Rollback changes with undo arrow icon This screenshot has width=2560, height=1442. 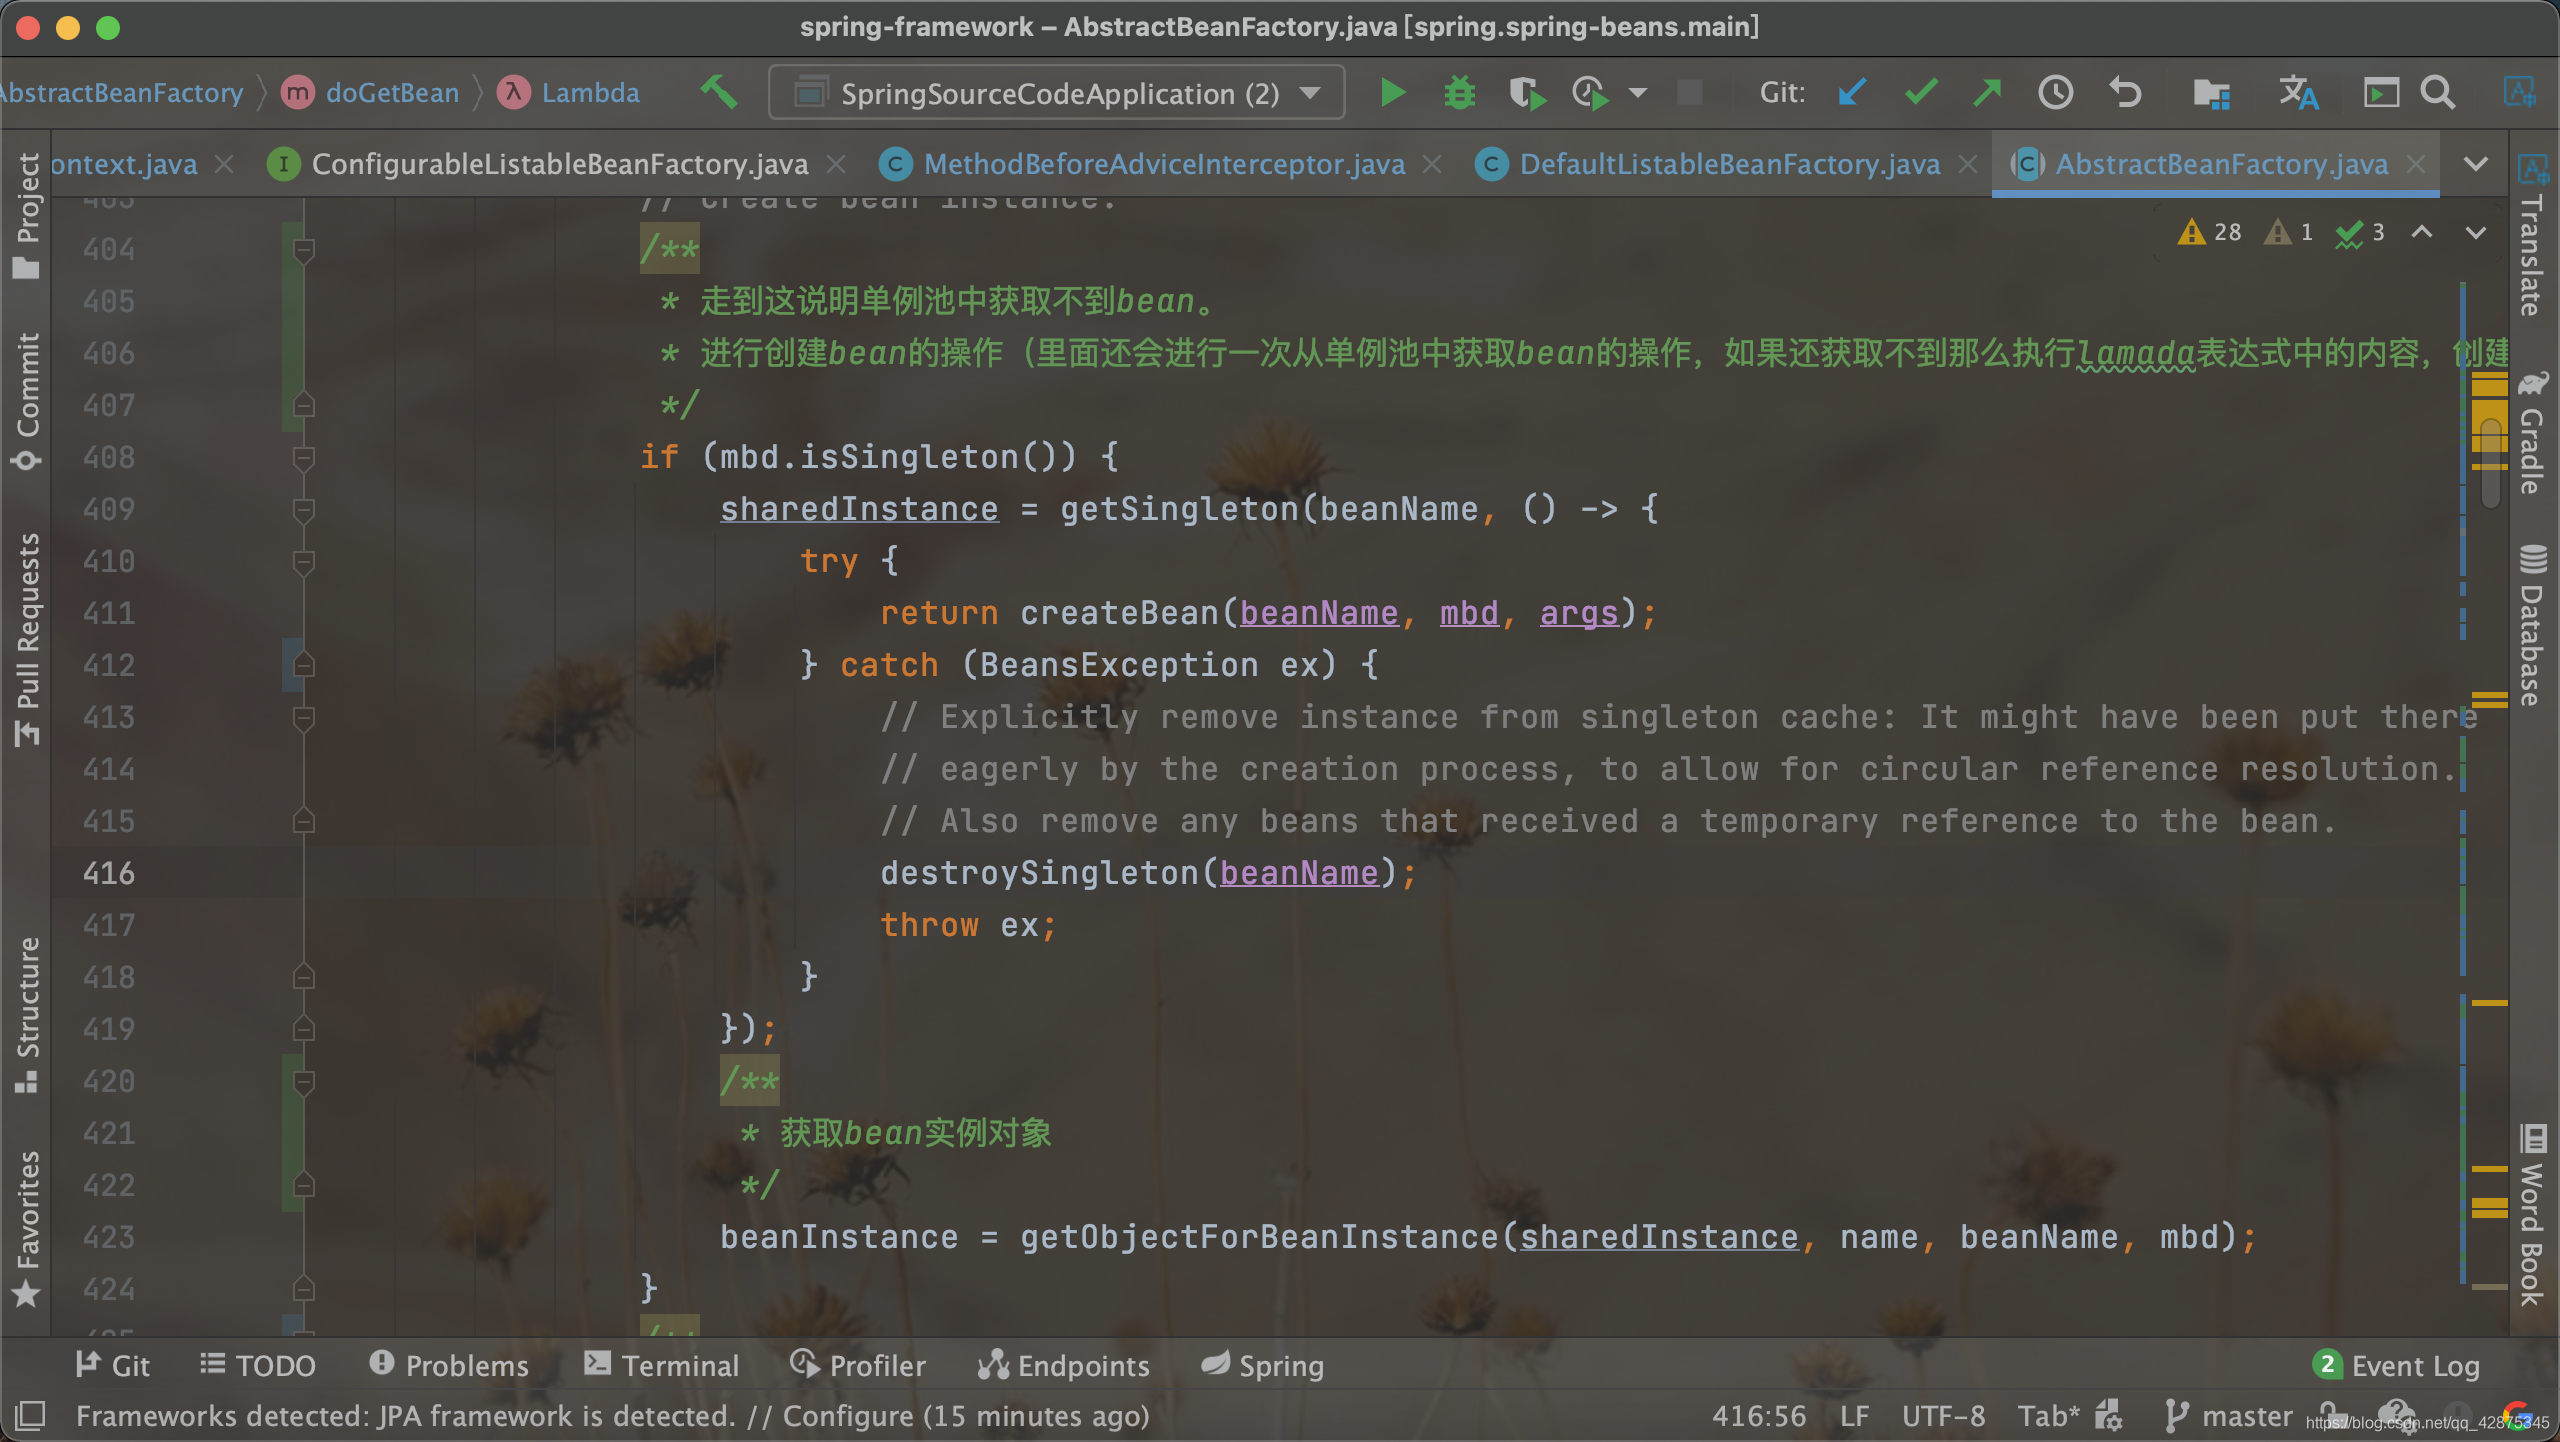pyautogui.click(x=2124, y=93)
